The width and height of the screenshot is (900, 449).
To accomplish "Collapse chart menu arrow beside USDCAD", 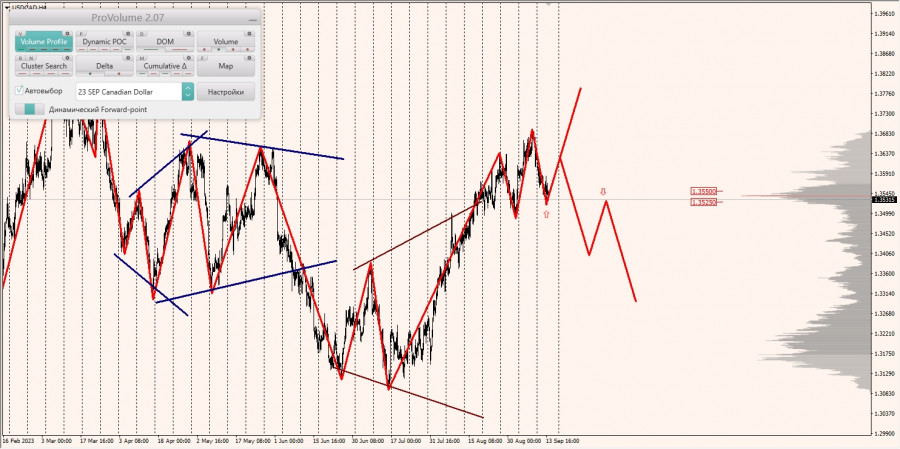I will pyautogui.click(x=6, y=7).
